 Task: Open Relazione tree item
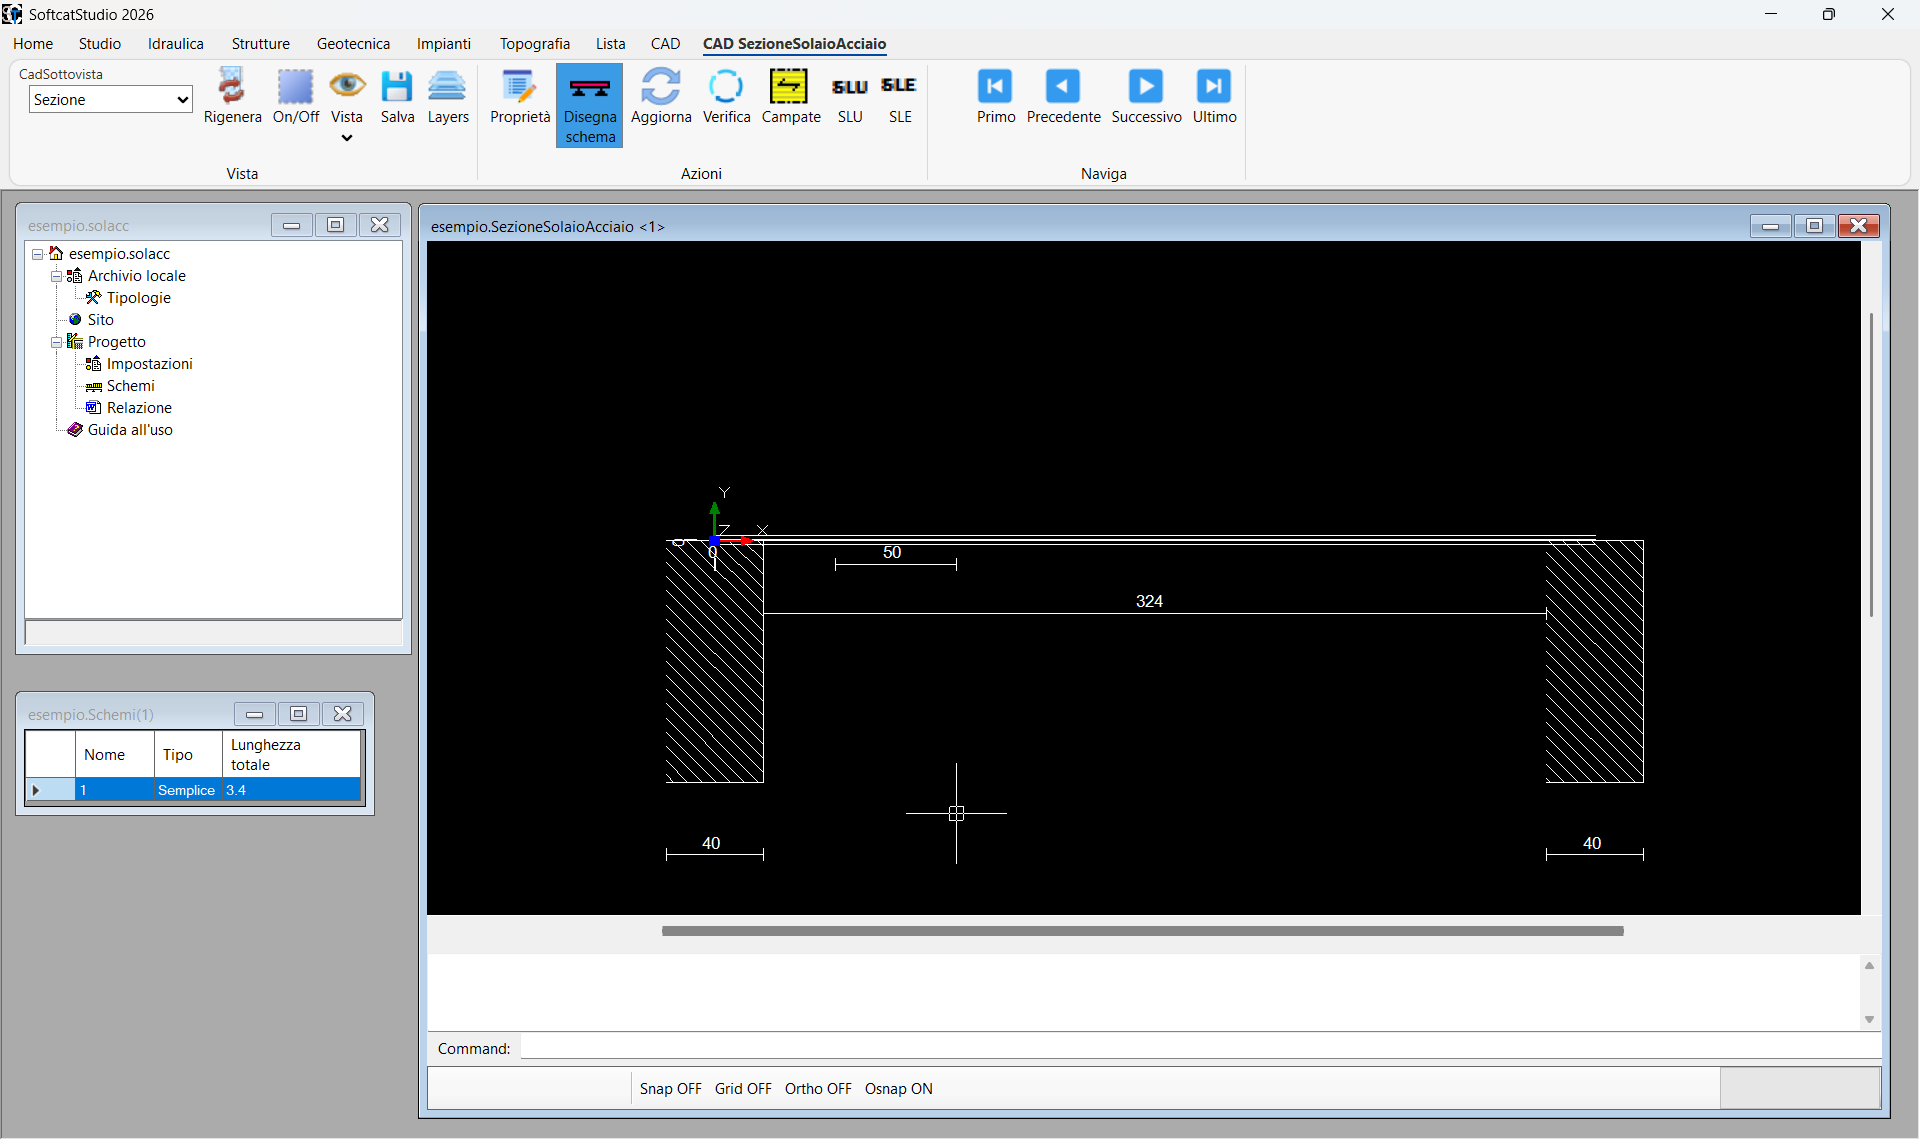point(139,408)
